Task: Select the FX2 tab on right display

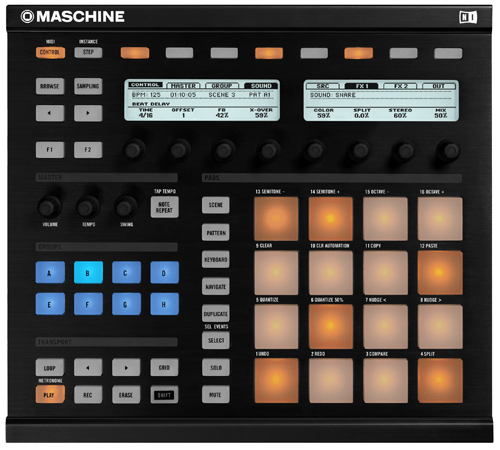Action: 400,86
